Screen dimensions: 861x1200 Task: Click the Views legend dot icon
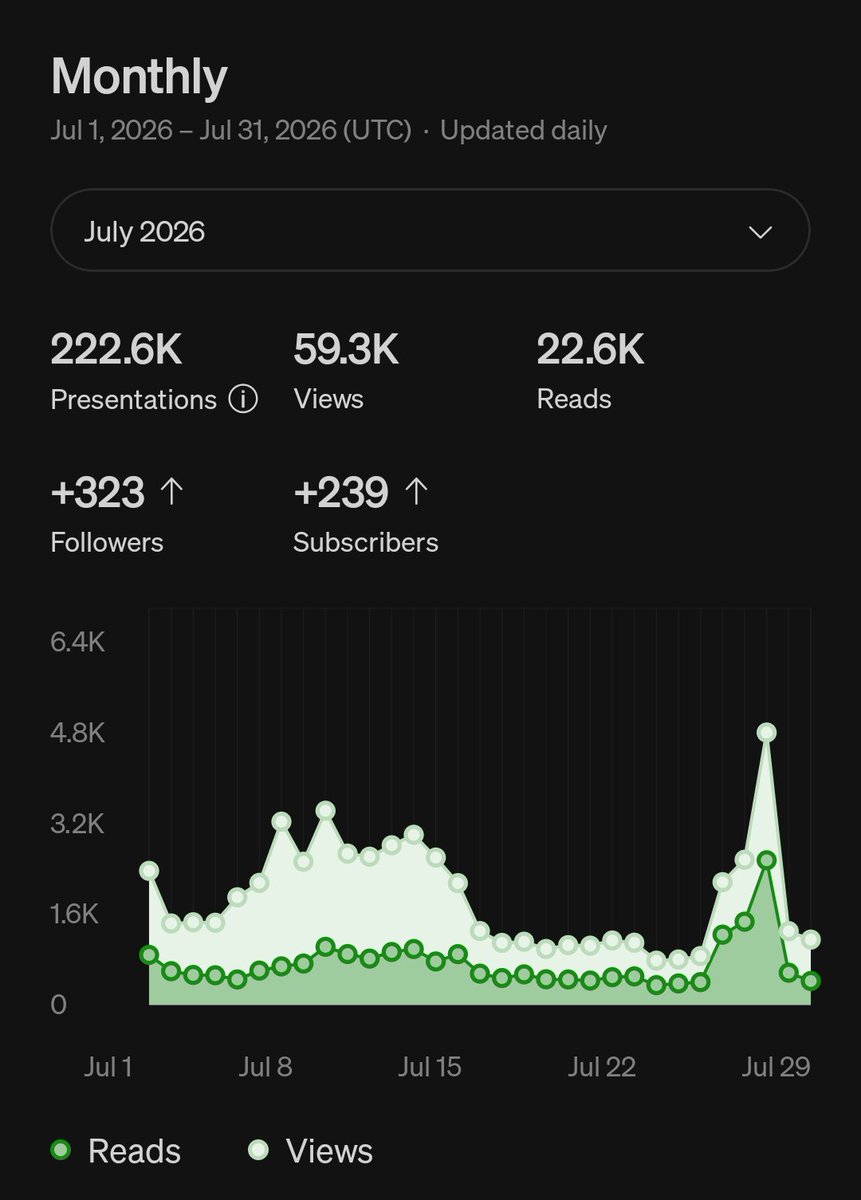258,1150
